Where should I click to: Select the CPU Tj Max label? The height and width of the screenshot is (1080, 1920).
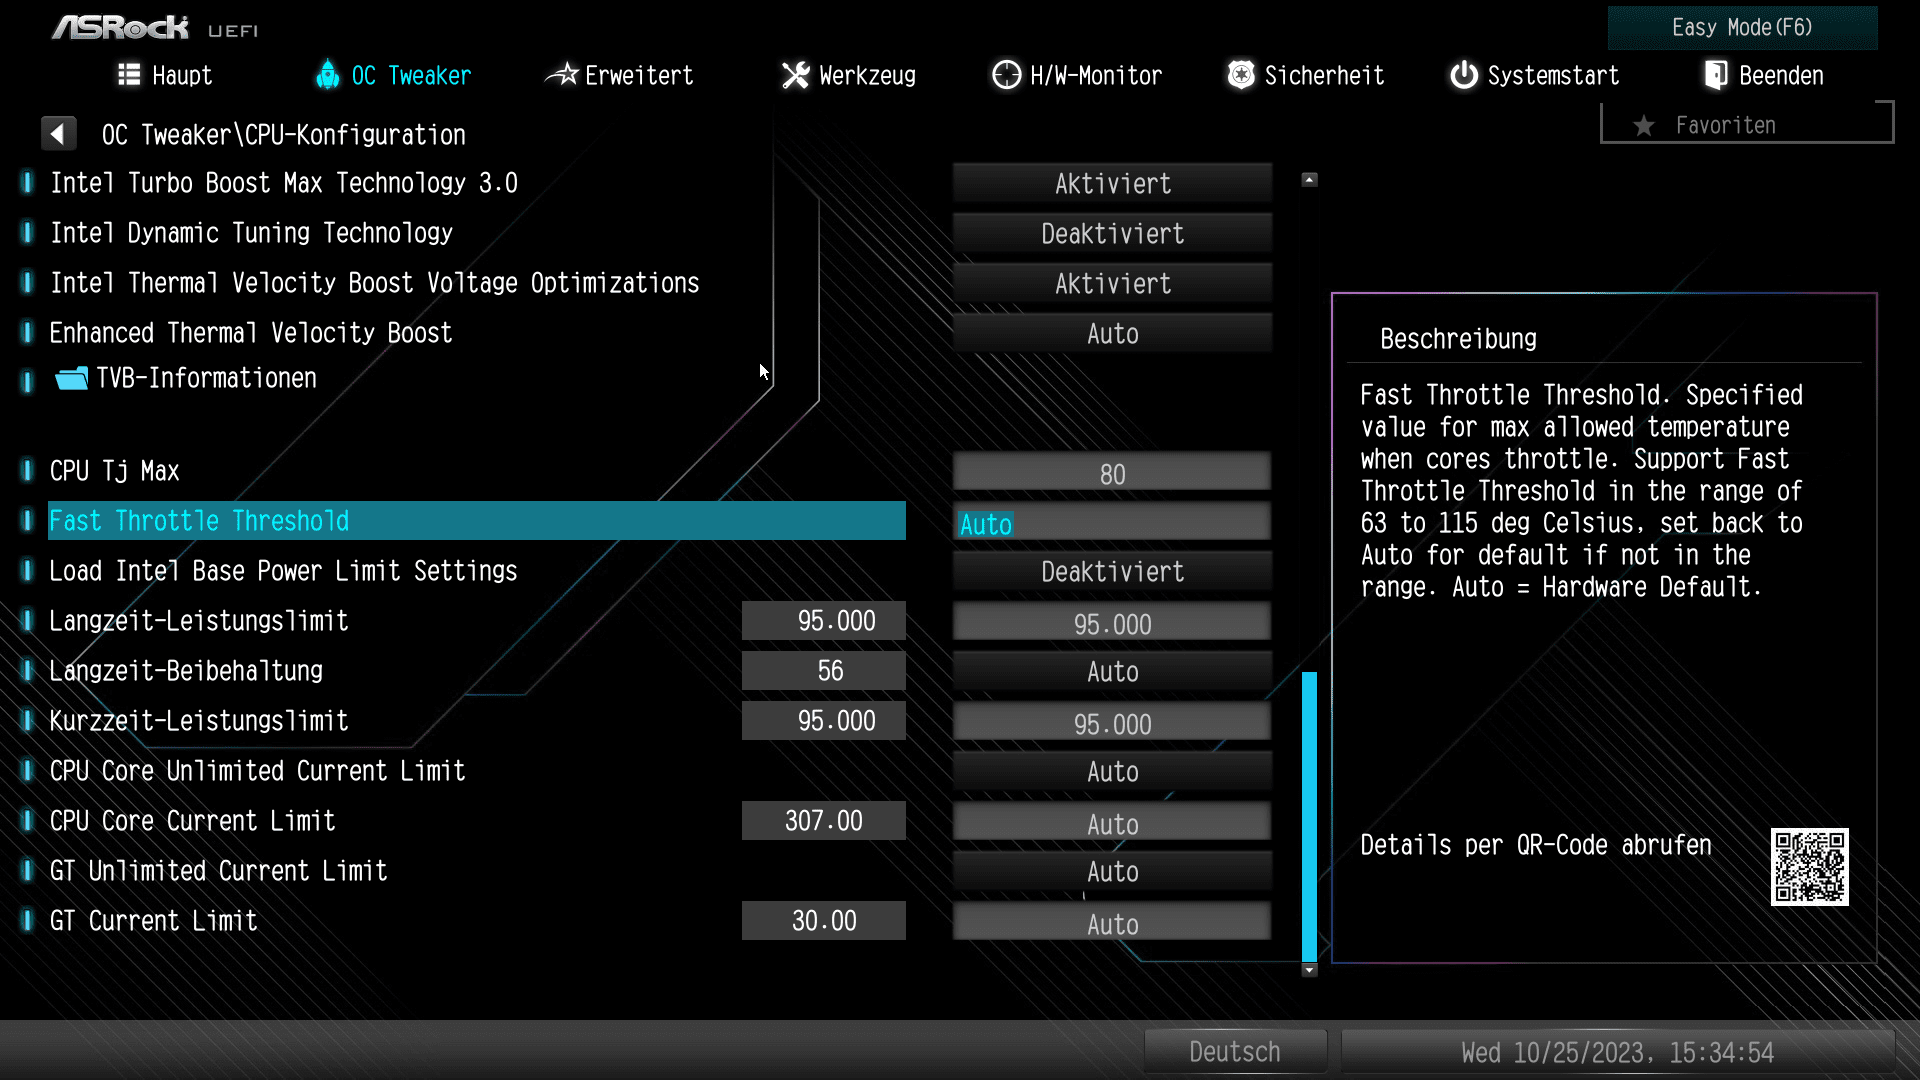coord(115,471)
